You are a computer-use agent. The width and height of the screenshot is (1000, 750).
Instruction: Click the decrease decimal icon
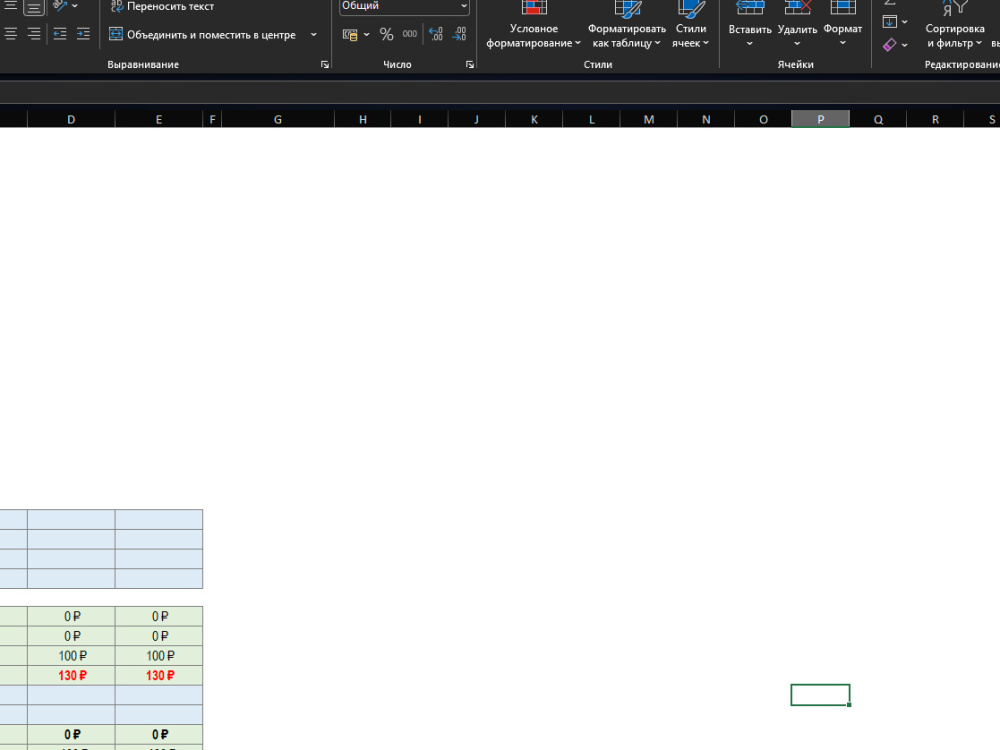(x=460, y=34)
